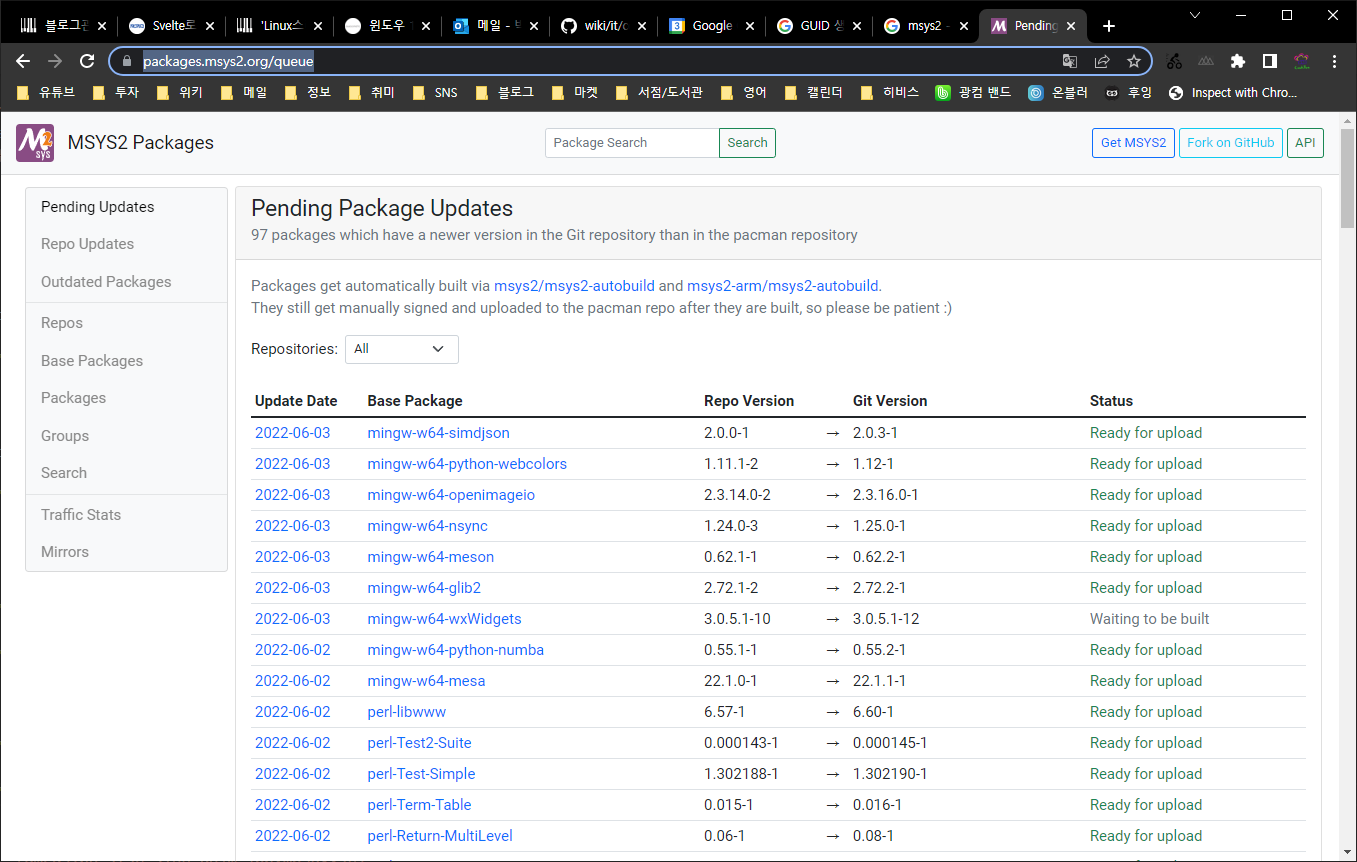This screenshot has height=862, width=1357.
Task: Open mingw-w64-python-numba package link
Action: pos(455,650)
